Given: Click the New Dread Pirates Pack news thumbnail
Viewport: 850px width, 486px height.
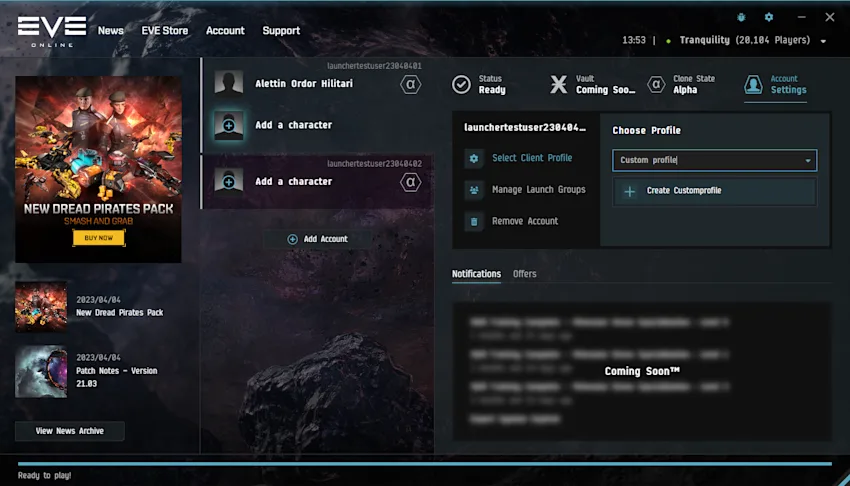Looking at the screenshot, I should 41,307.
